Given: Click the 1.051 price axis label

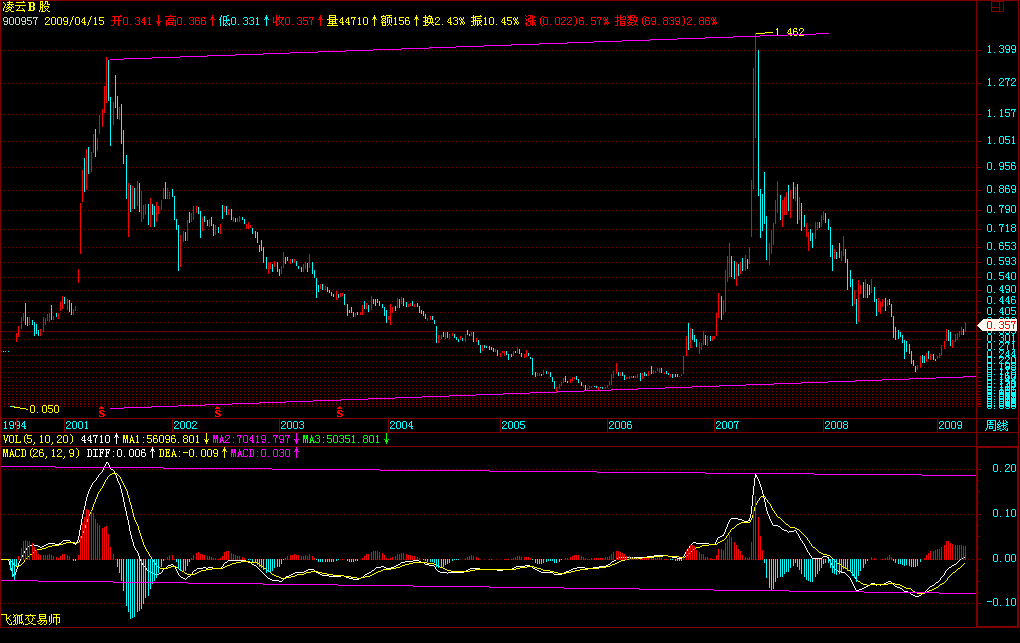Looking at the screenshot, I should coord(1001,140).
